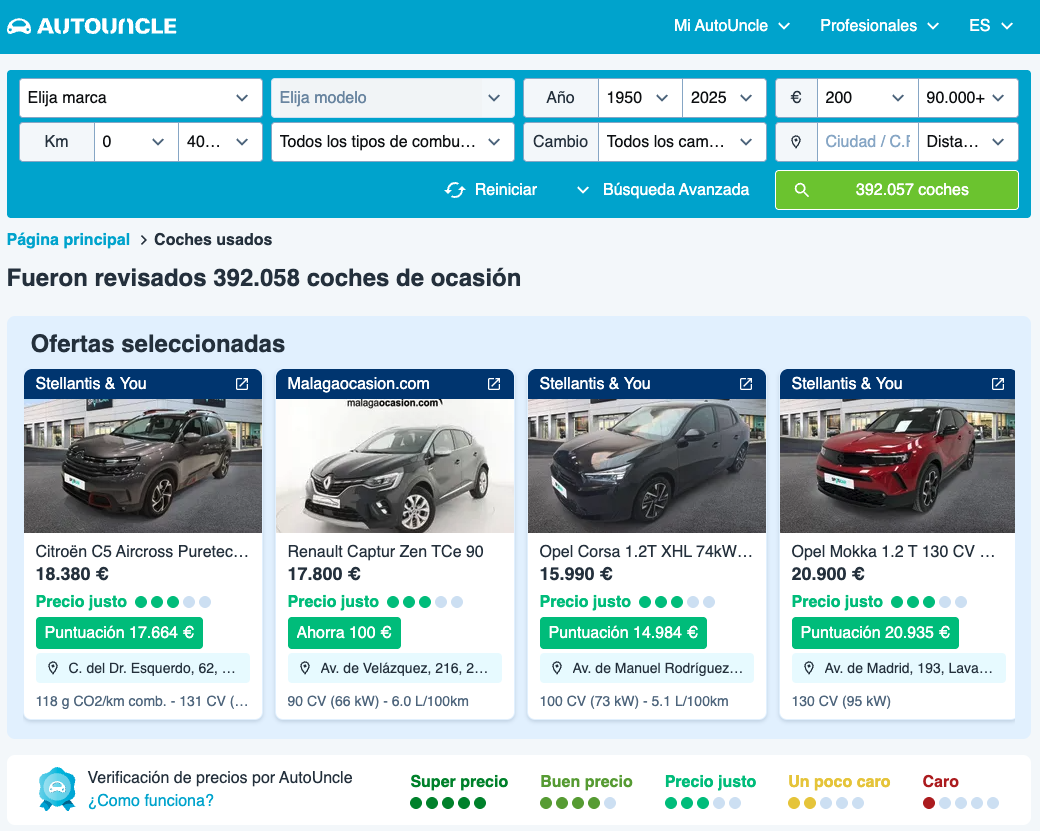
Task: Expand Búsqueda Avanzada options
Action: [663, 190]
